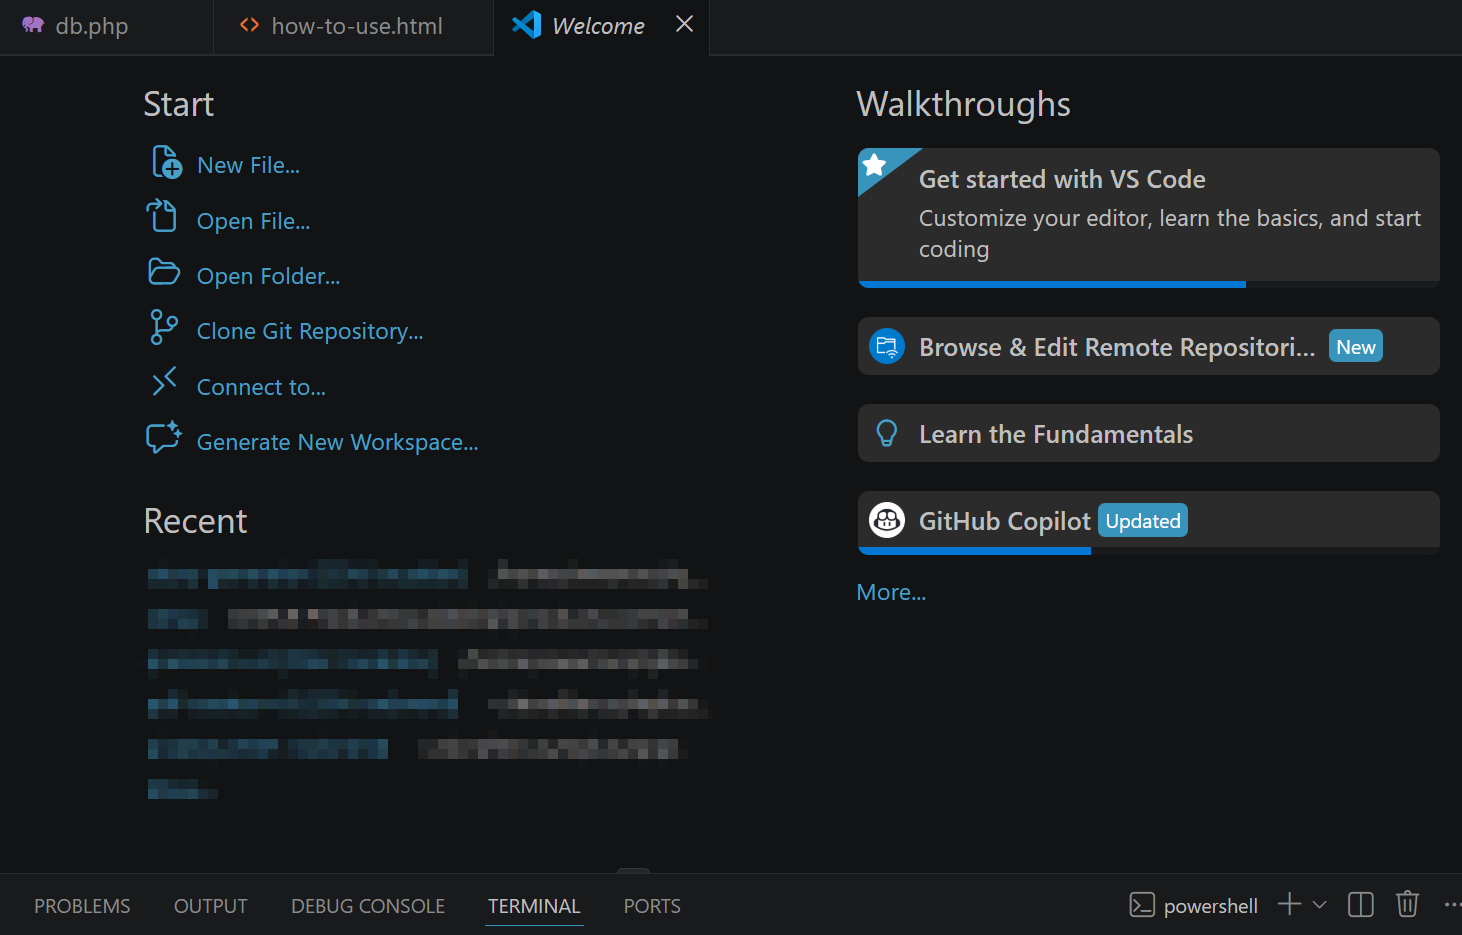1462x935 pixels.
Task: Click the Open File icon
Action: coord(162,216)
